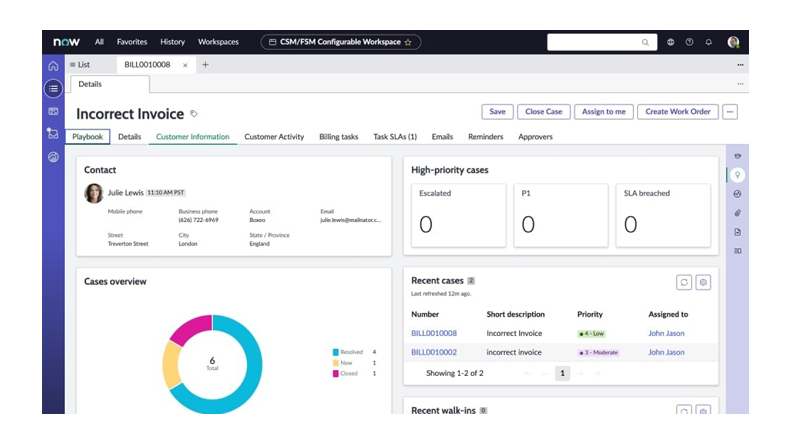The image size is (790, 444).
Task: Toggle the Resolved legend item in chart
Action: [x=351, y=352]
